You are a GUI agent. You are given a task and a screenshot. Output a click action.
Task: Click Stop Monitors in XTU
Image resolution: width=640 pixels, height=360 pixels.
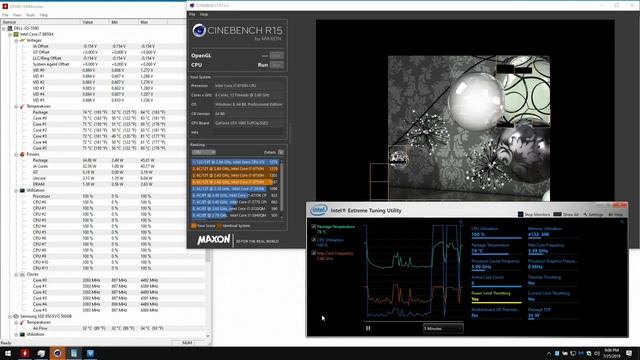(x=534, y=214)
